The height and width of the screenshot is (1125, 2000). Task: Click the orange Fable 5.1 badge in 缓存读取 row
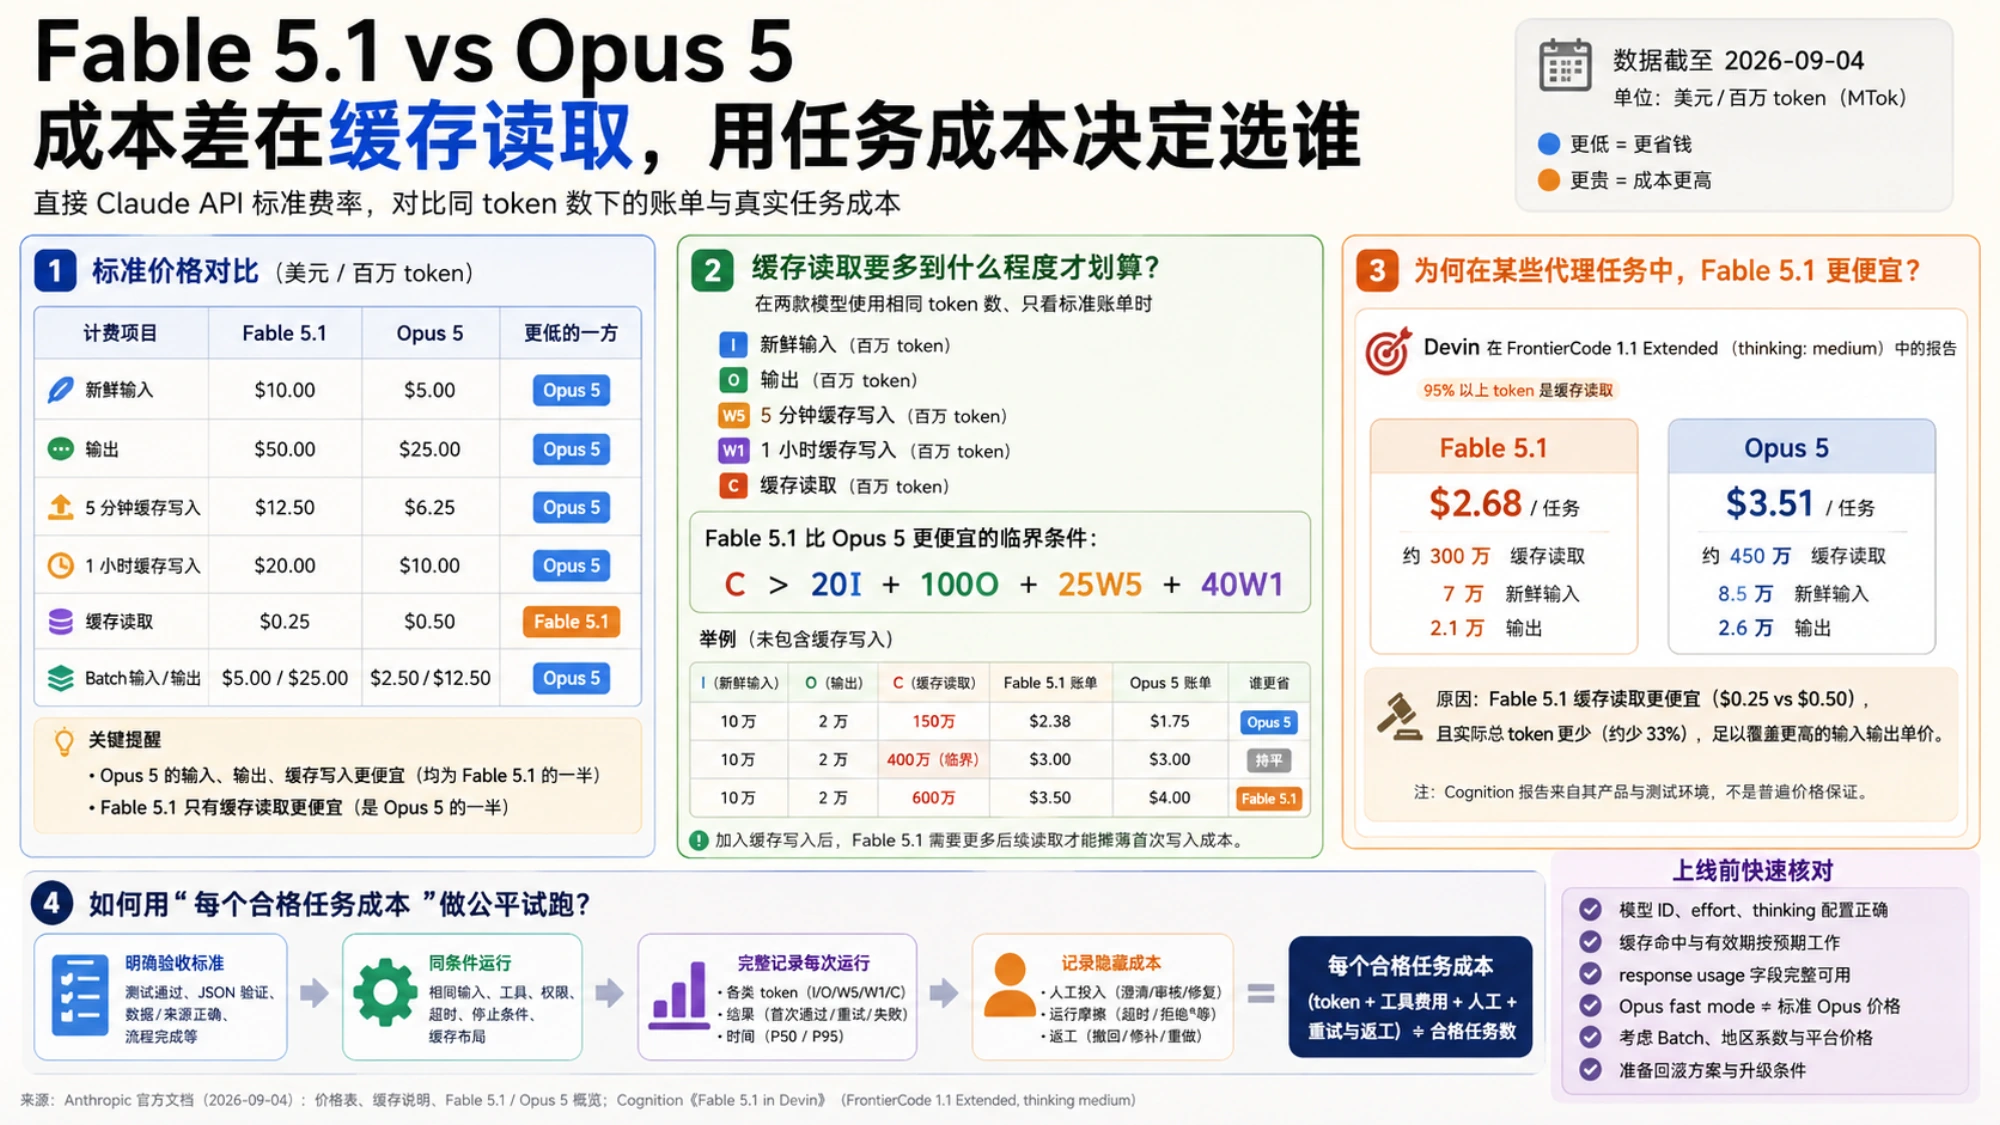571,621
